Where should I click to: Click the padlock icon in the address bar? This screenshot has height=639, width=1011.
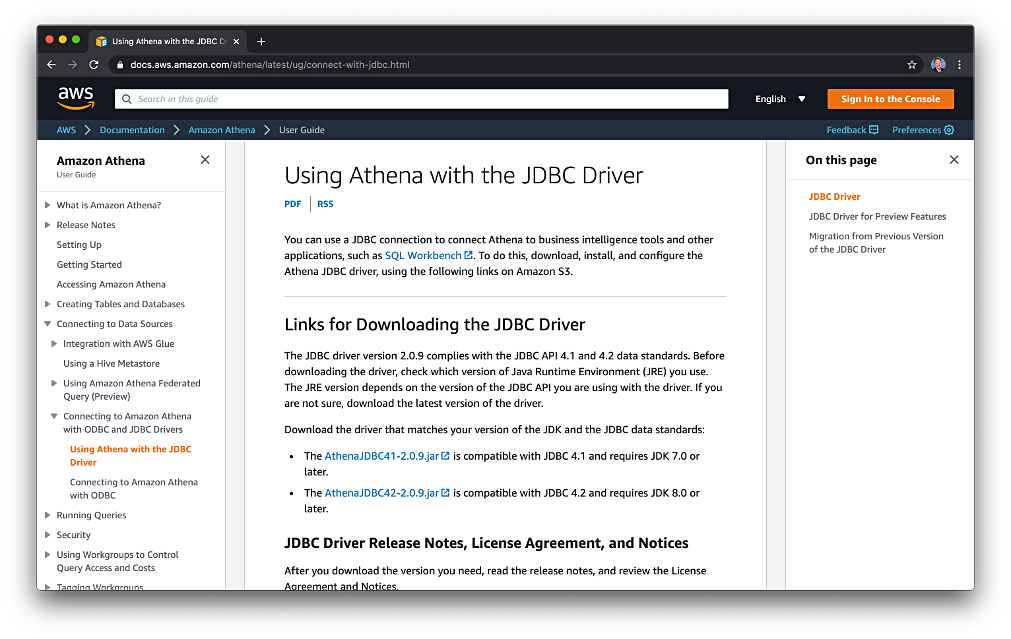(122, 64)
